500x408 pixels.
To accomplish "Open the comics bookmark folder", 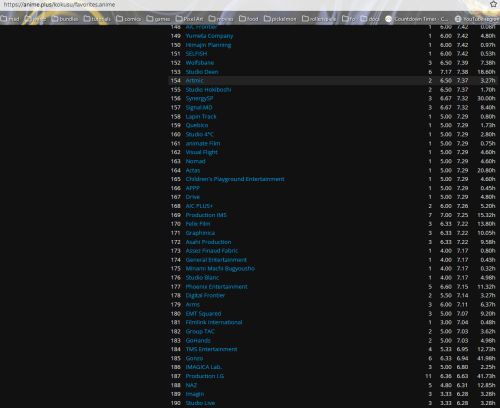I will point(129,19).
